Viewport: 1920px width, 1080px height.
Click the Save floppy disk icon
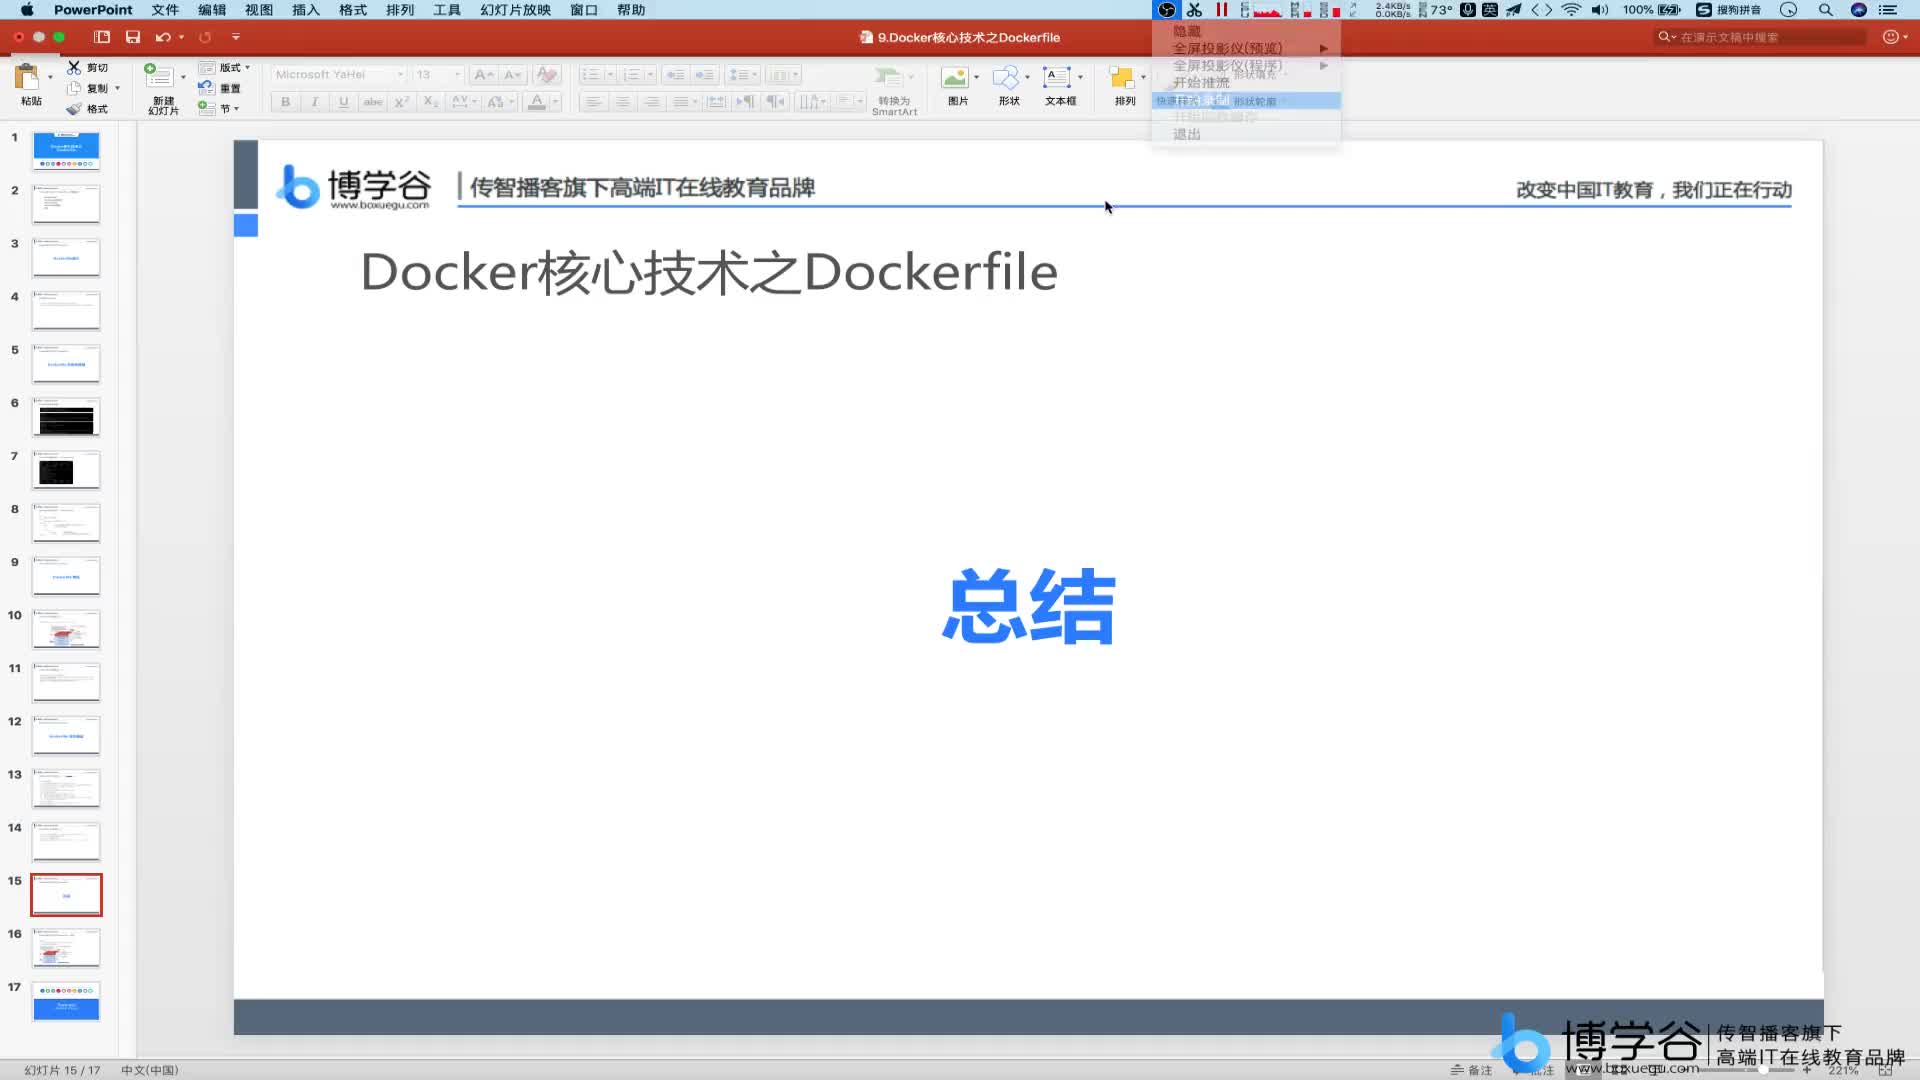(x=133, y=37)
